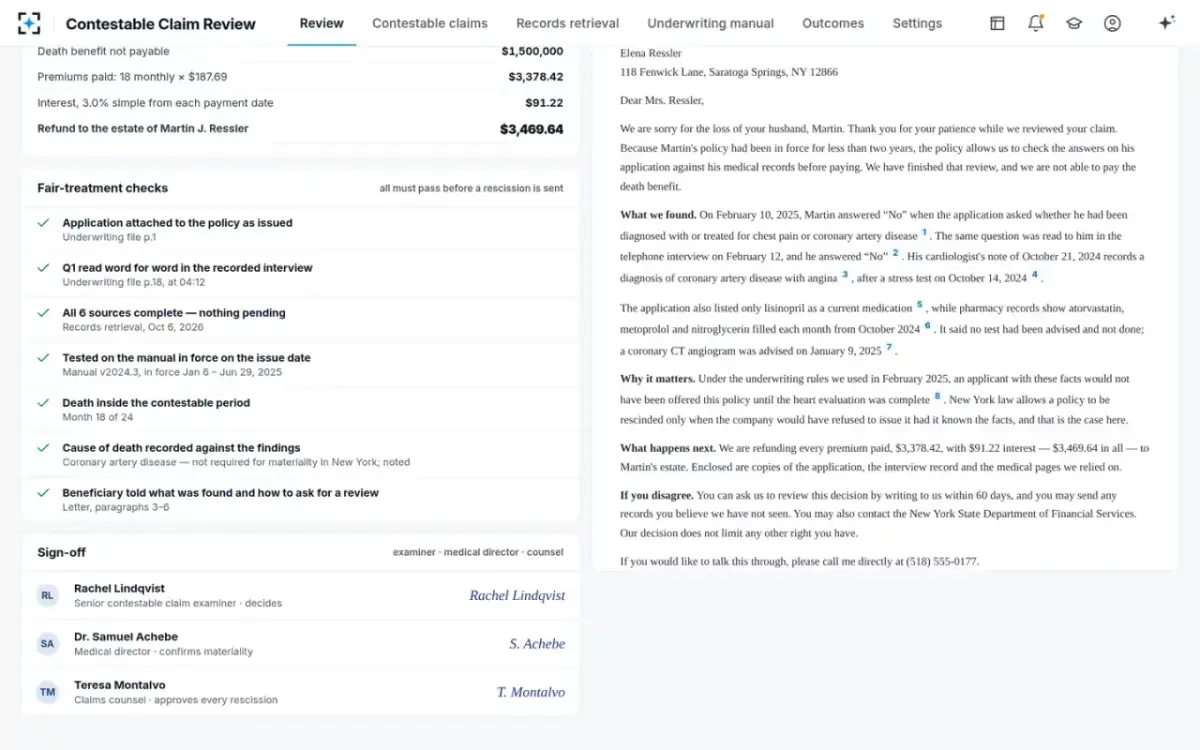
Task: Click 'all must pass before a rescission is sent'
Action: (471, 188)
